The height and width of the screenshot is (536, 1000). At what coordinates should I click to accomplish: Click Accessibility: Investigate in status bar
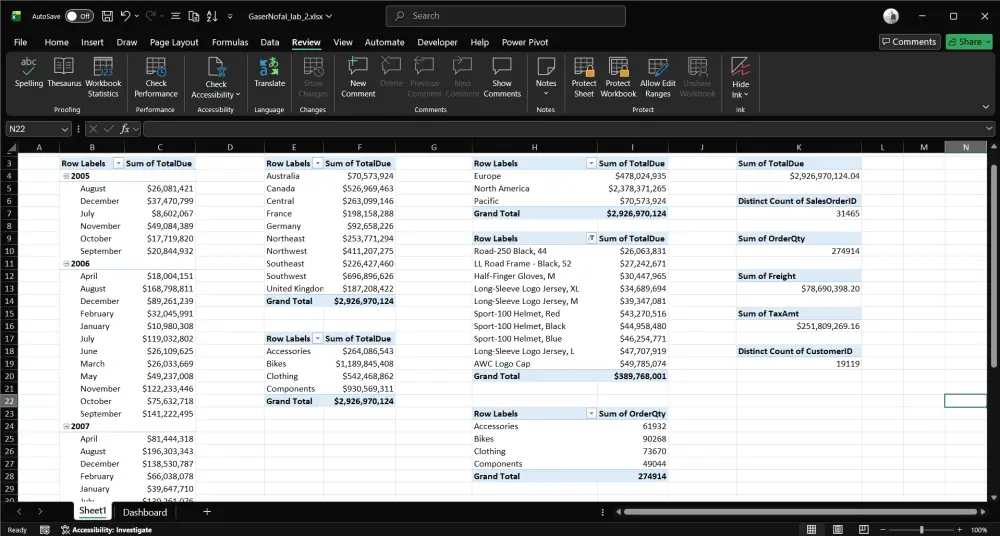tap(107, 530)
